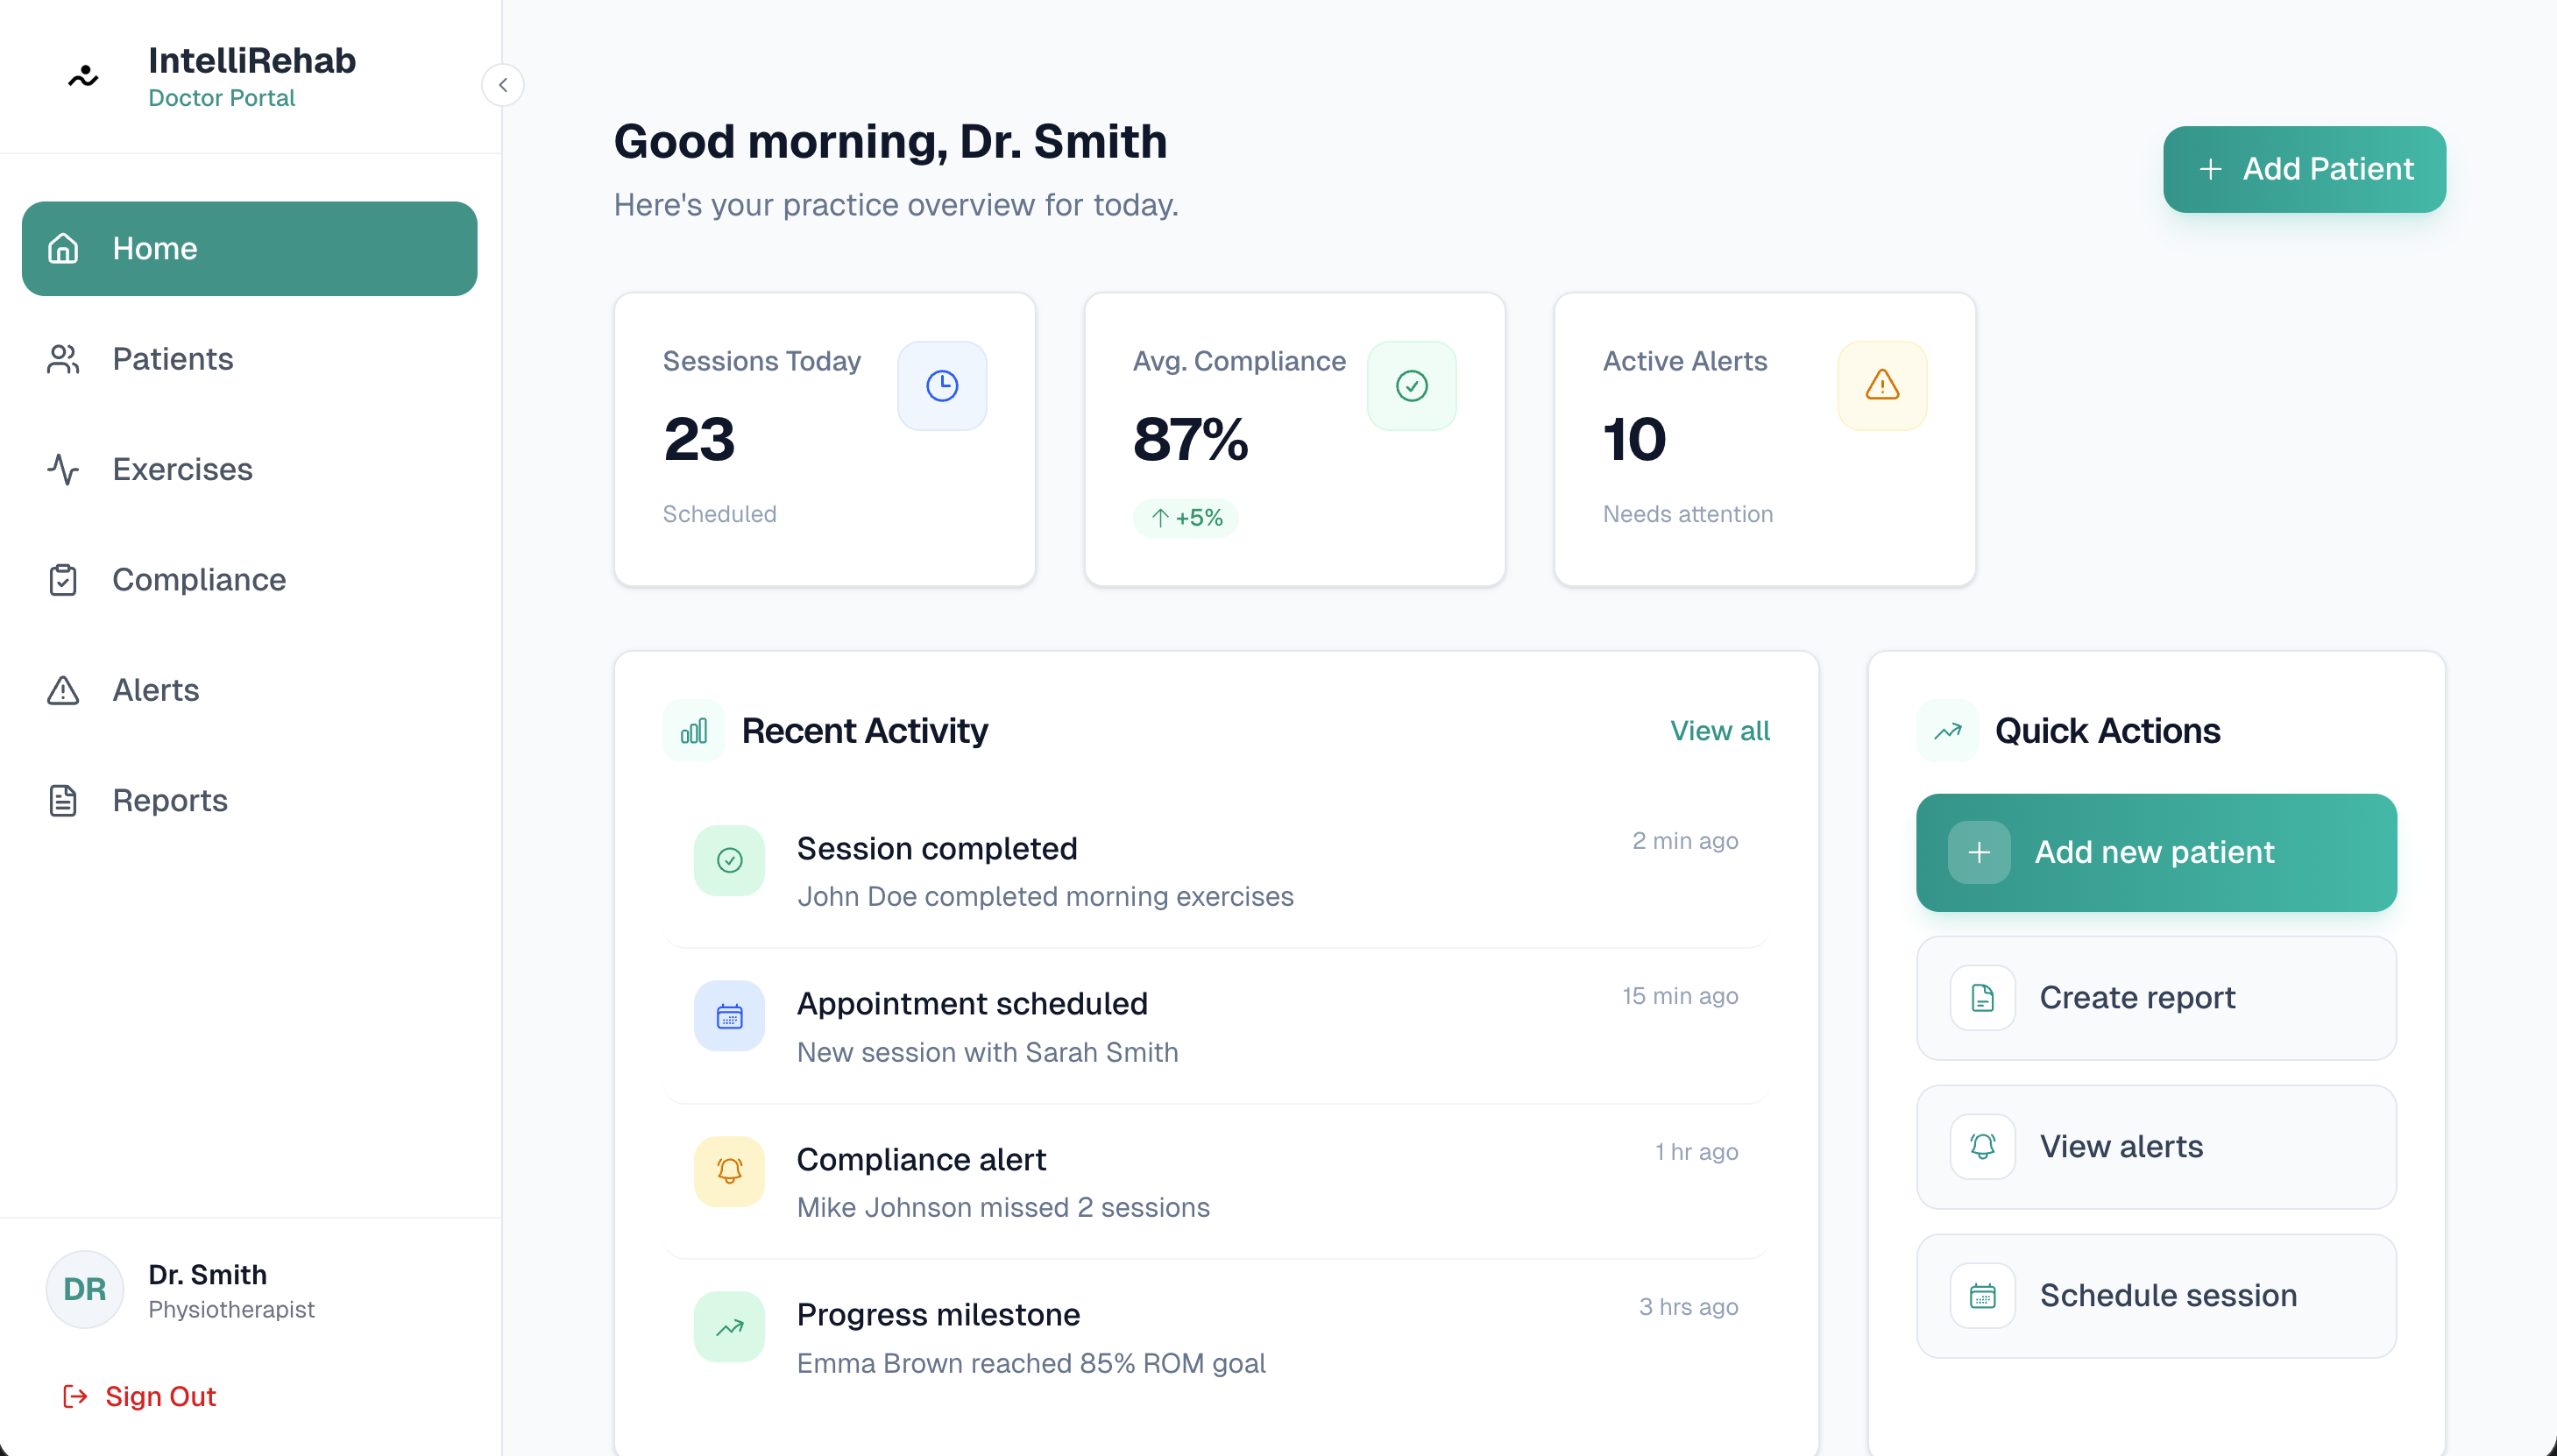Click the Sessions Today clock icon

coord(941,386)
